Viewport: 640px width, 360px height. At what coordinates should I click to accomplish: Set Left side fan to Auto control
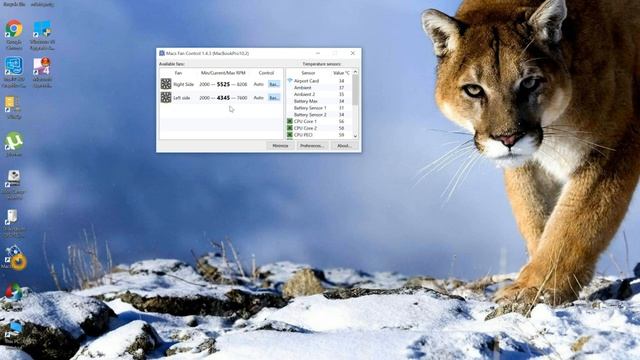pyautogui.click(x=258, y=98)
